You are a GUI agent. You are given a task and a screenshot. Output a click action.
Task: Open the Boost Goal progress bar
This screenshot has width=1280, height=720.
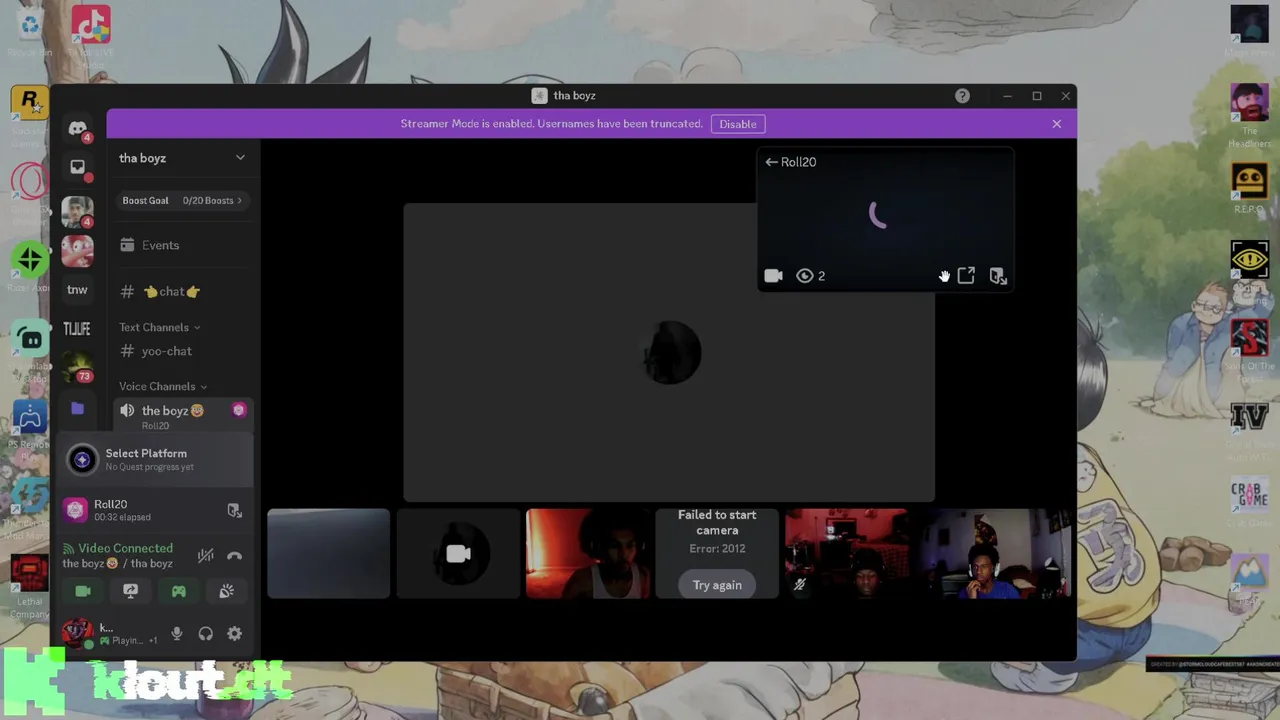(182, 200)
